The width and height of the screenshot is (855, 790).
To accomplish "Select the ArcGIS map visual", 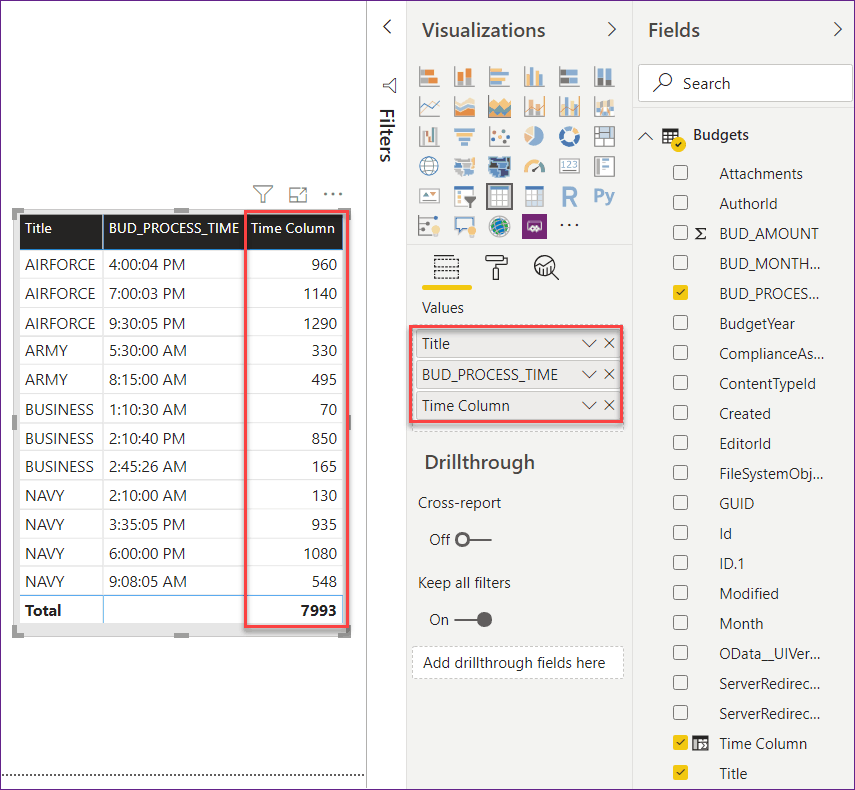I will click(499, 226).
